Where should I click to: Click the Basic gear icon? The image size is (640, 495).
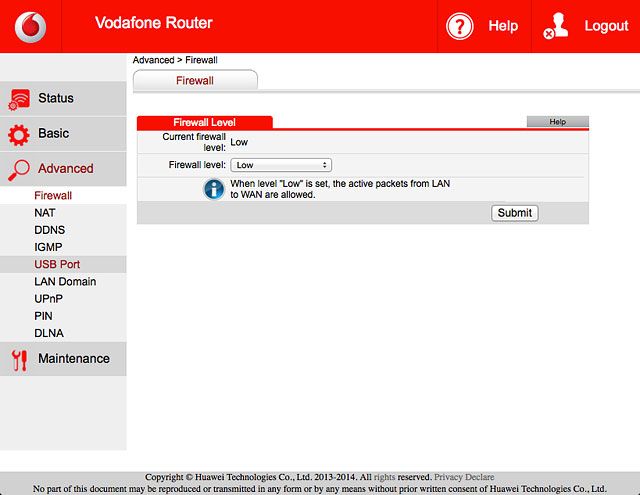pos(19,135)
